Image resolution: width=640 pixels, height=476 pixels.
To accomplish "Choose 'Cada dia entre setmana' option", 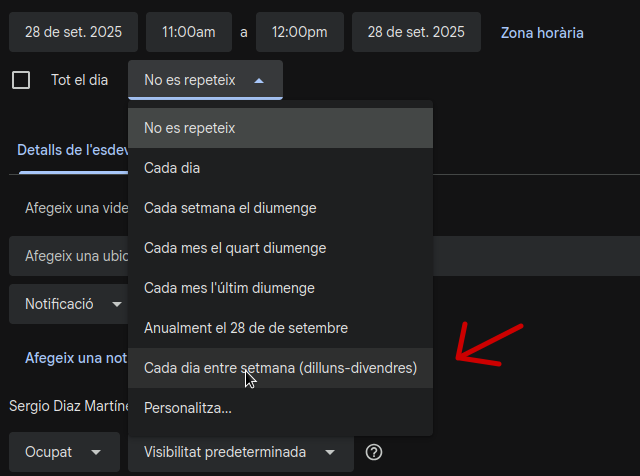I will pos(280,368).
